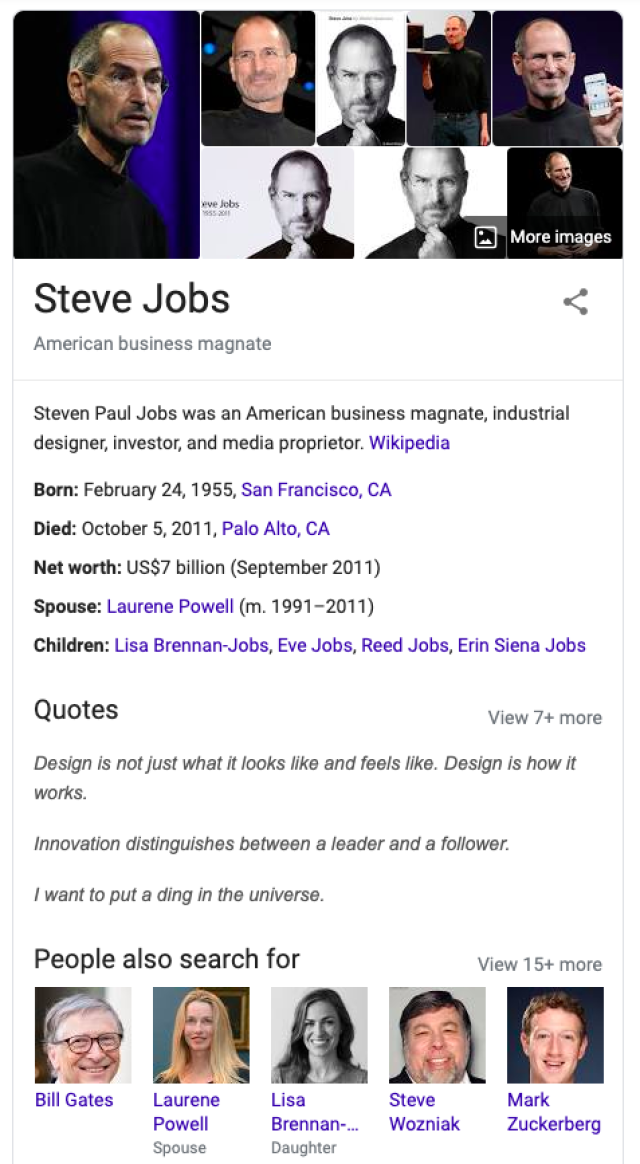Image resolution: width=640 pixels, height=1164 pixels.
Task: Click the San Francisco, CA link
Action: (x=316, y=490)
